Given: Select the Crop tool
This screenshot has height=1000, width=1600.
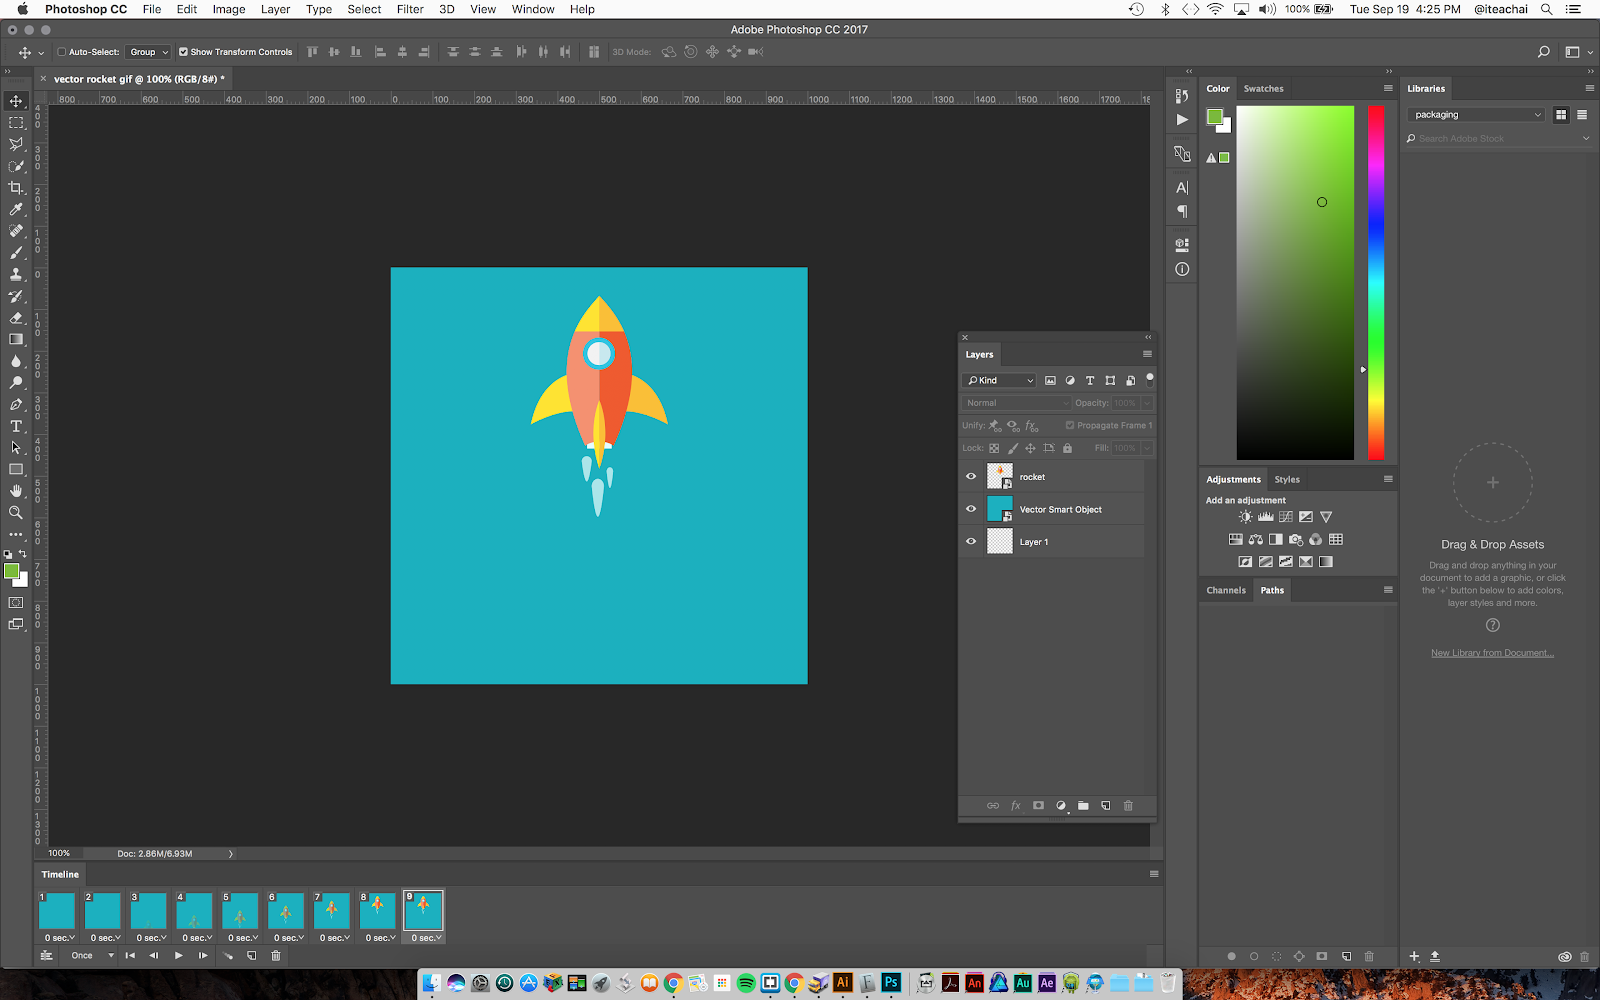Looking at the screenshot, I should (x=16, y=188).
